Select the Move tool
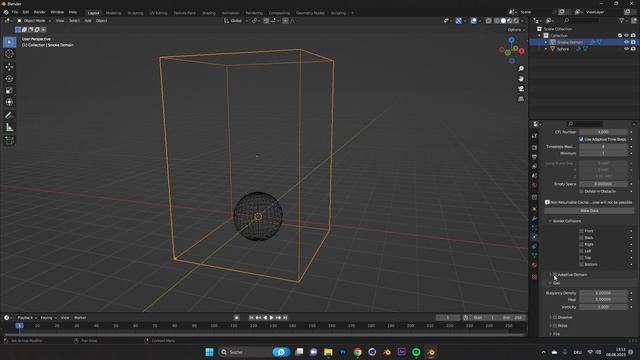This screenshot has height=360, width=640. 9,67
